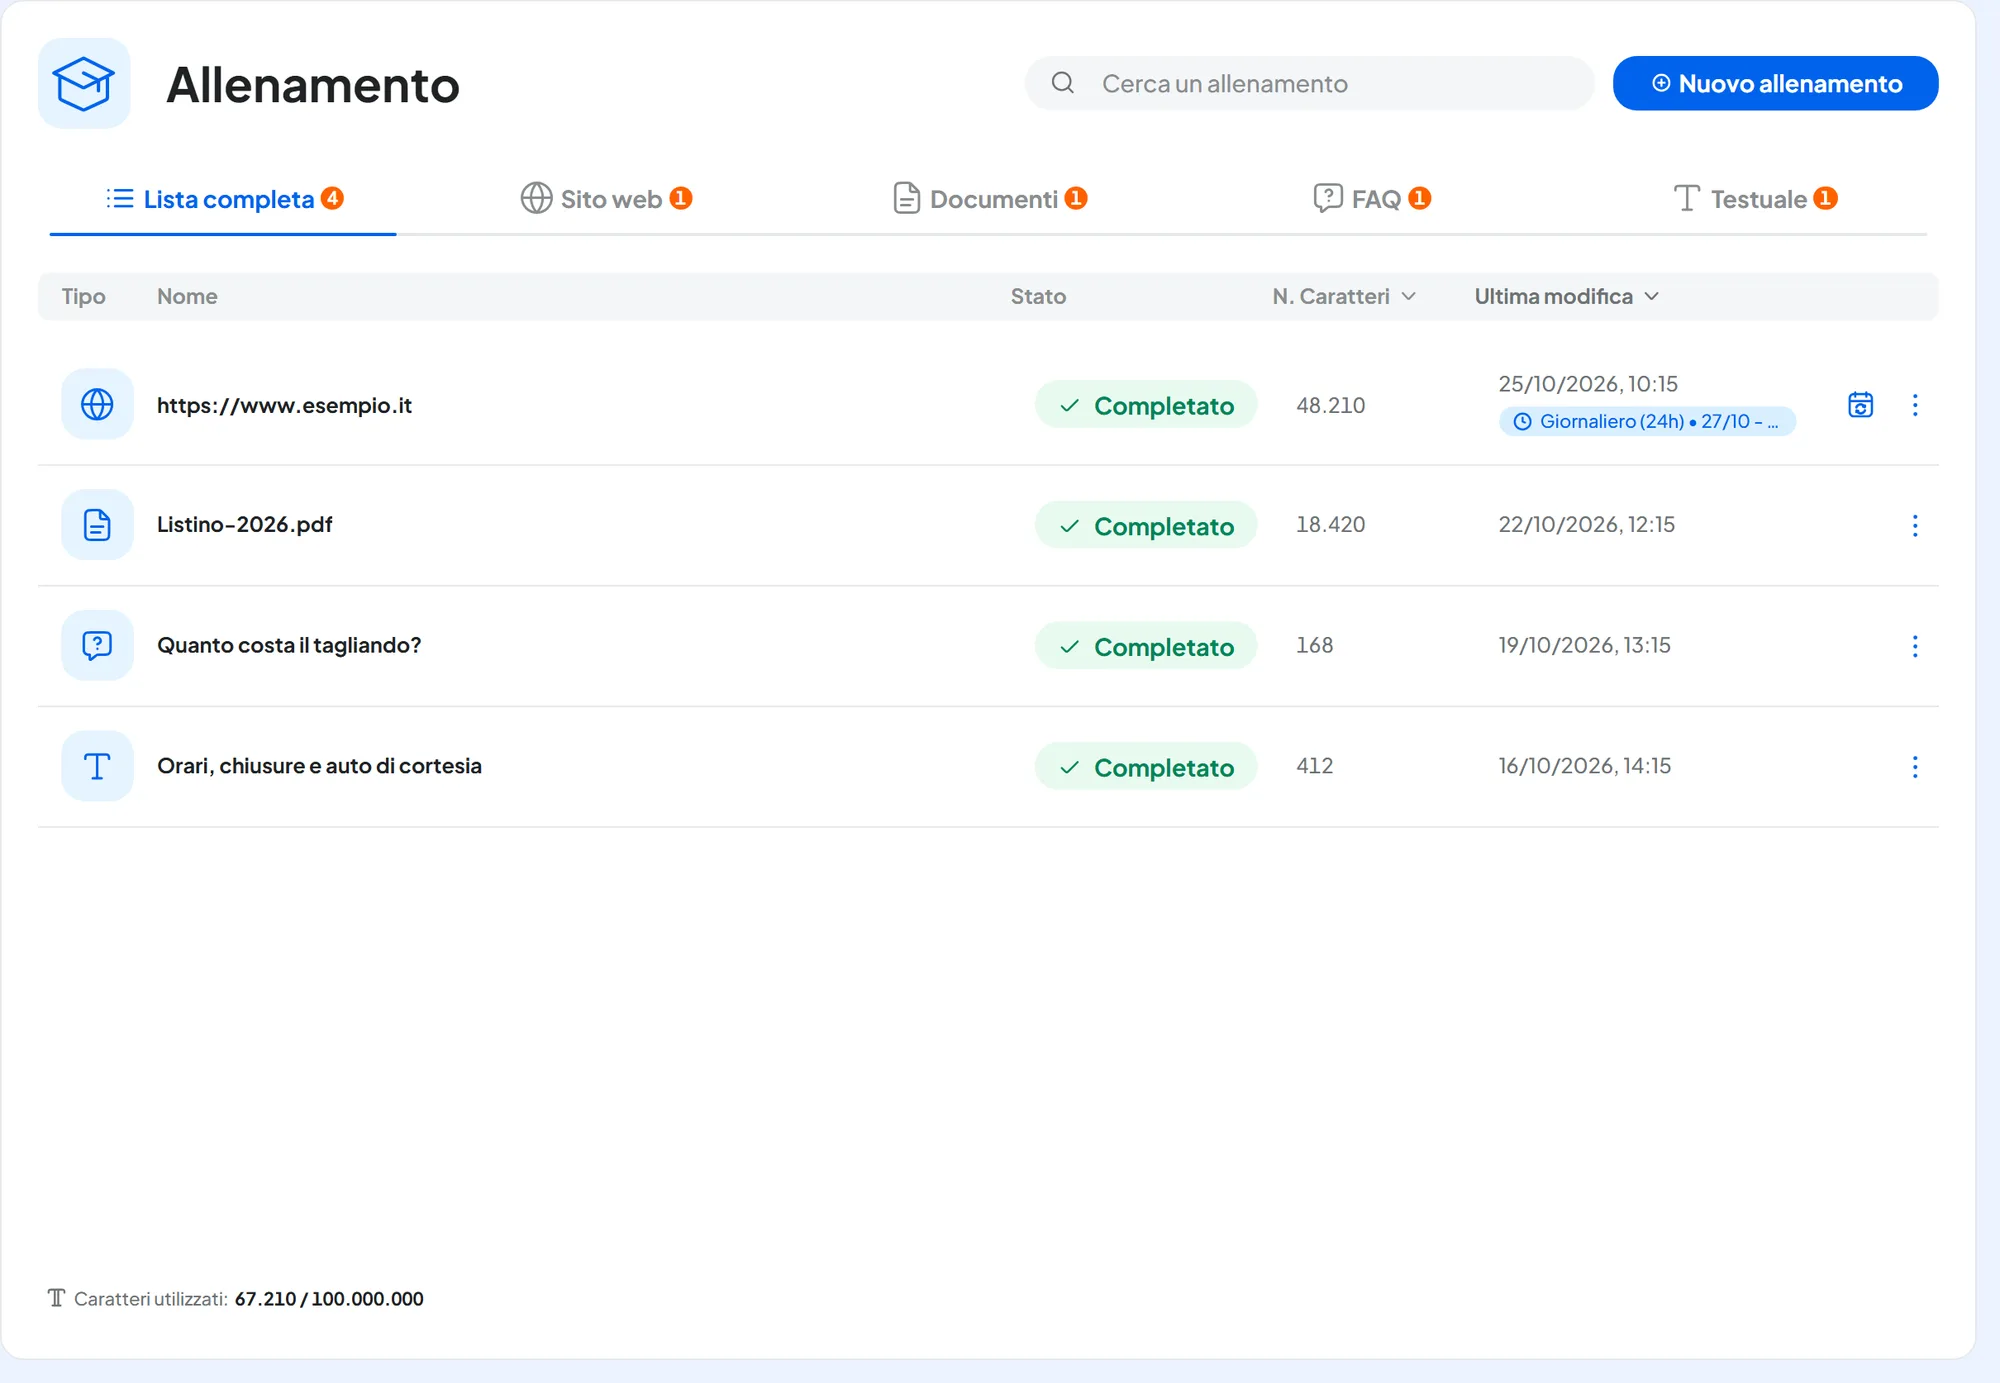Click the globe type icon for https://www.esempio.it
This screenshot has height=1383, width=2000.
(97, 405)
